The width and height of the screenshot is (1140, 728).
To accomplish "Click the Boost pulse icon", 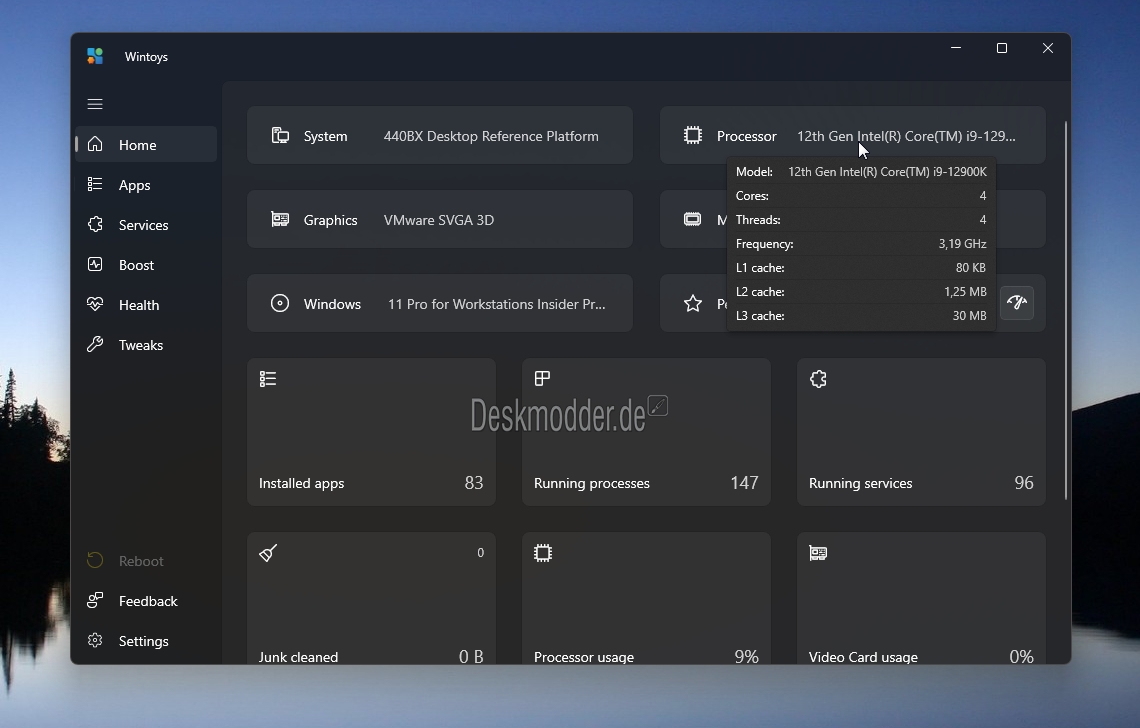I will click(95, 264).
